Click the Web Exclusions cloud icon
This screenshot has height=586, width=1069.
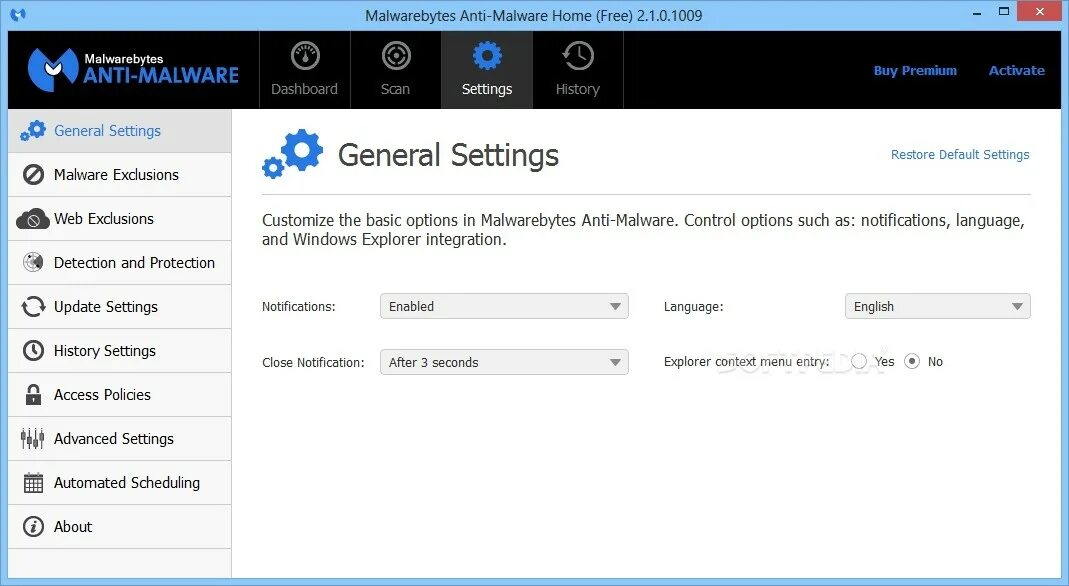tap(33, 219)
